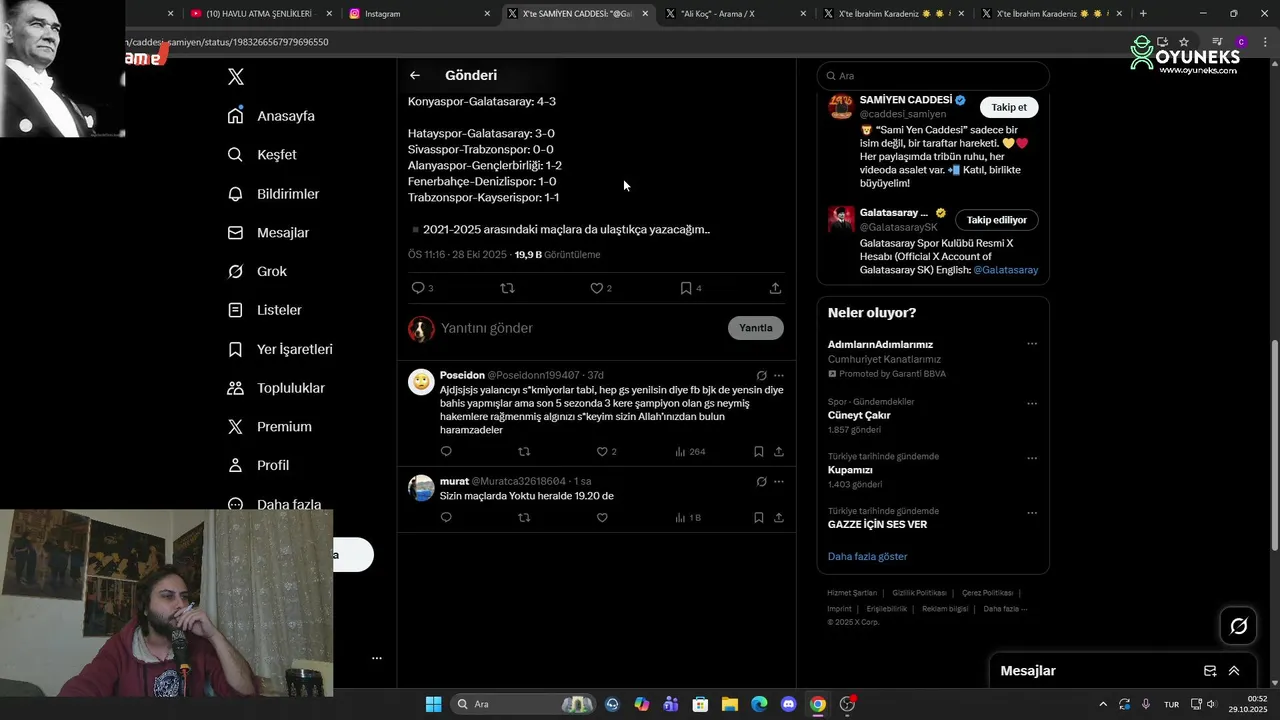Open Bildirimler in the sidebar
Image resolution: width=1280 pixels, height=720 pixels.
pyautogui.click(x=273, y=194)
